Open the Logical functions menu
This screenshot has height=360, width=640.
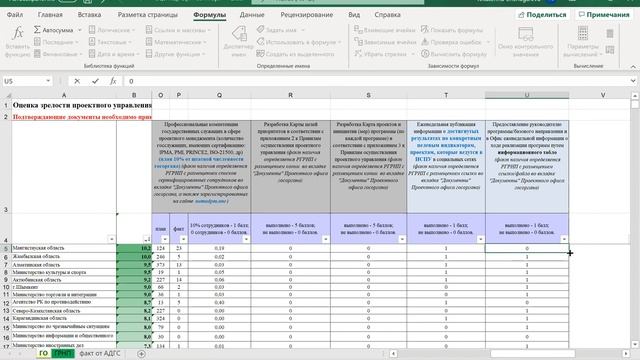pyautogui.click(x=112, y=30)
